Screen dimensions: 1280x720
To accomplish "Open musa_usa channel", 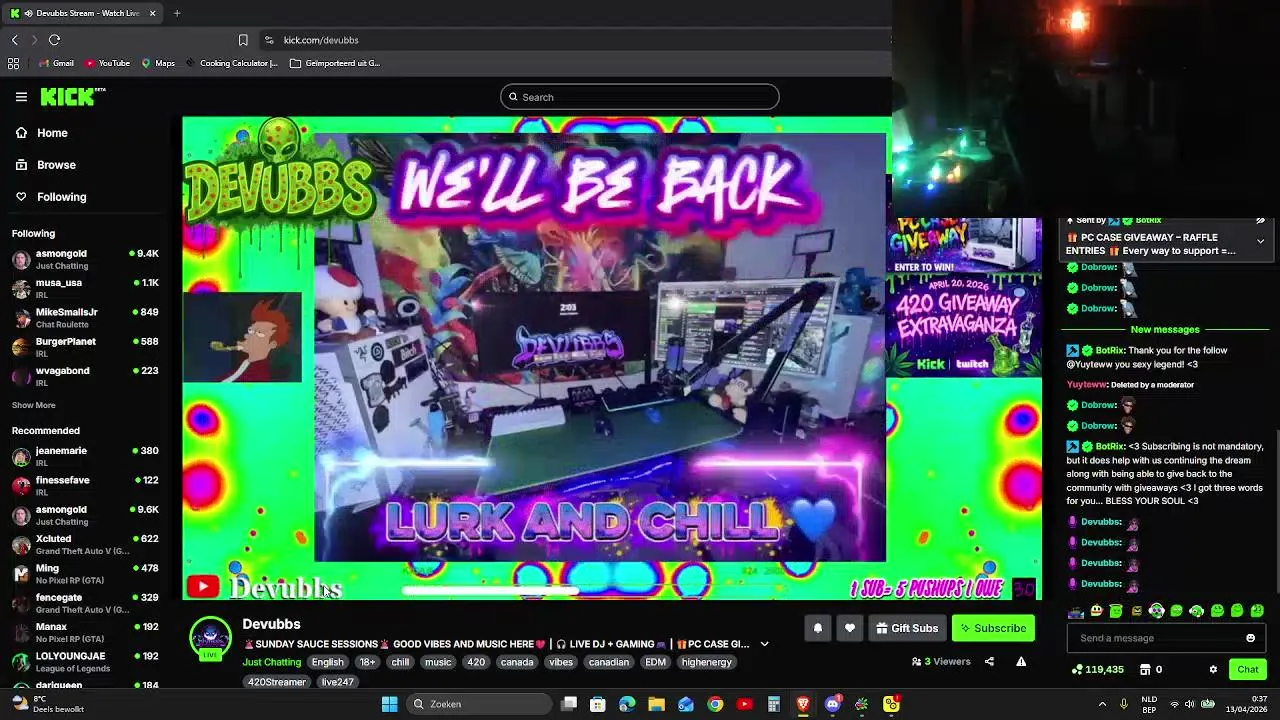I will pos(86,288).
